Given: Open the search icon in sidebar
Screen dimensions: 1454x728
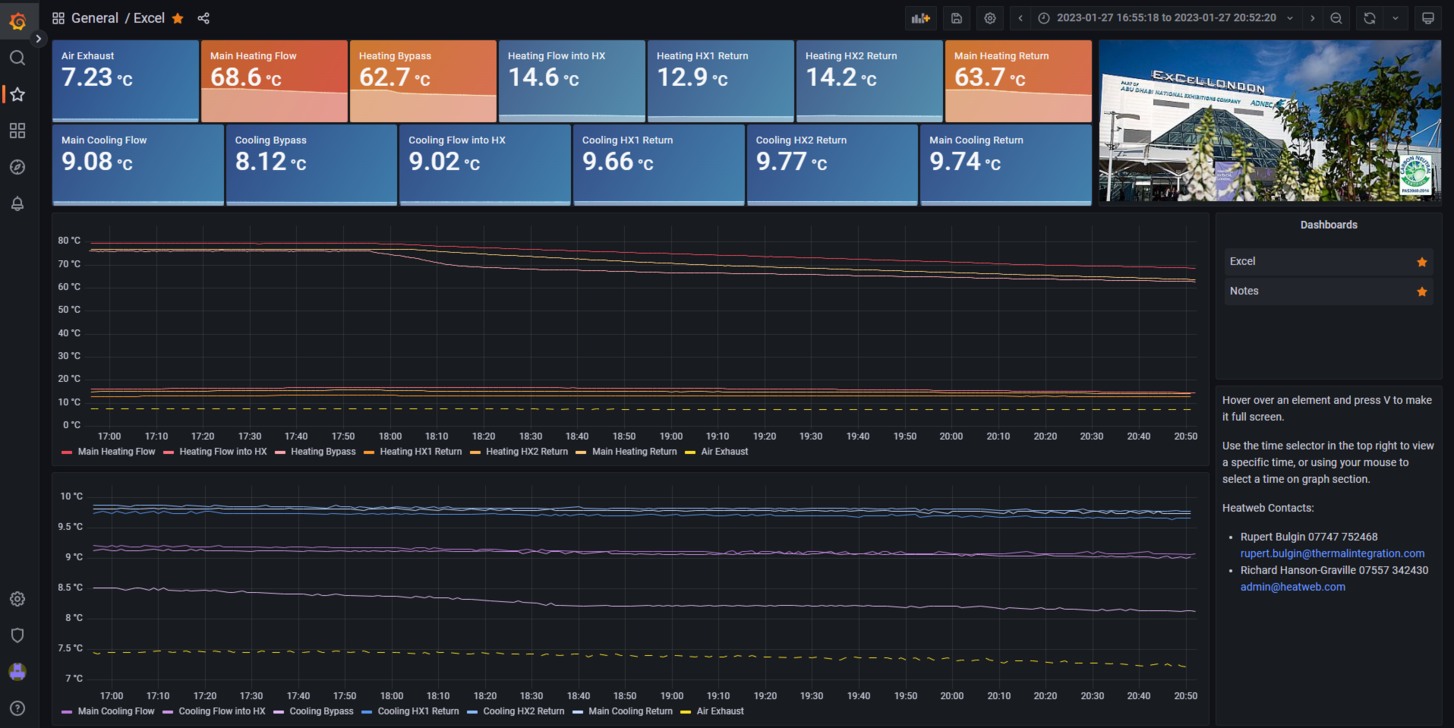Looking at the screenshot, I should pyautogui.click(x=17, y=58).
